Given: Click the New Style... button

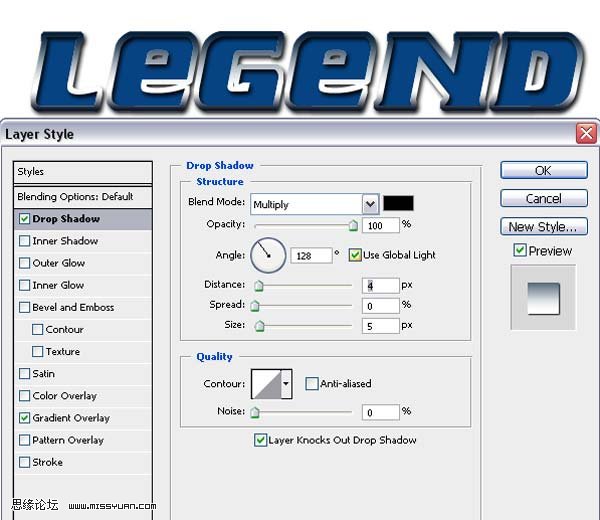Looking at the screenshot, I should (x=544, y=227).
